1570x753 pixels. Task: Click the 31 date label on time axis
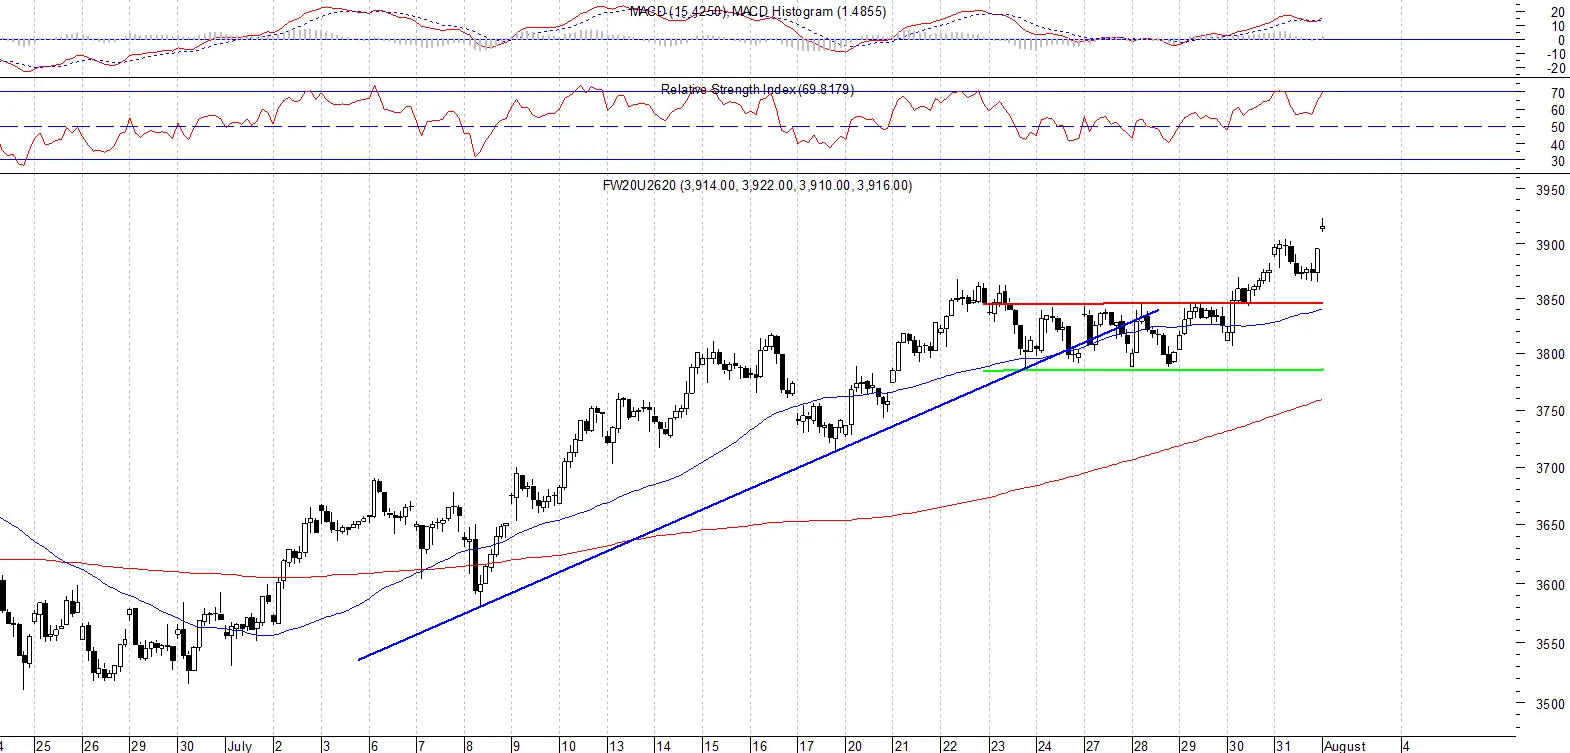1283,746
